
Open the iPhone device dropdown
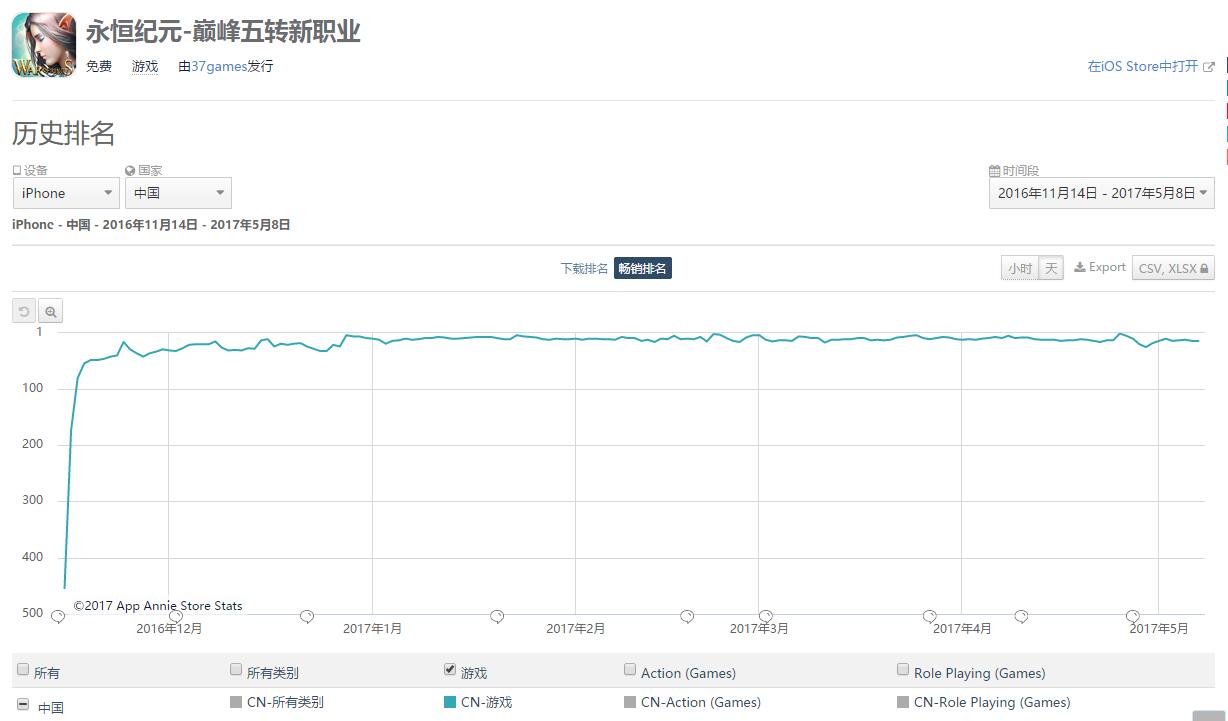pos(66,193)
